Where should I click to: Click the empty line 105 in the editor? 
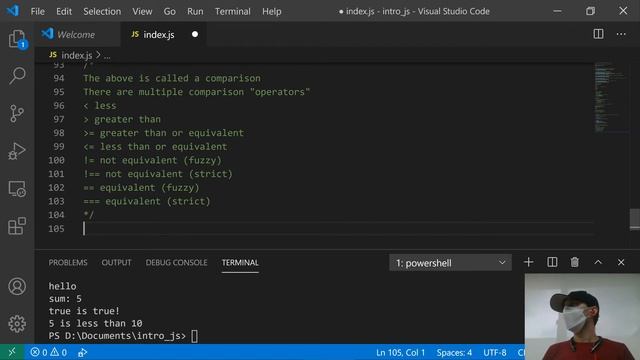tap(337, 229)
